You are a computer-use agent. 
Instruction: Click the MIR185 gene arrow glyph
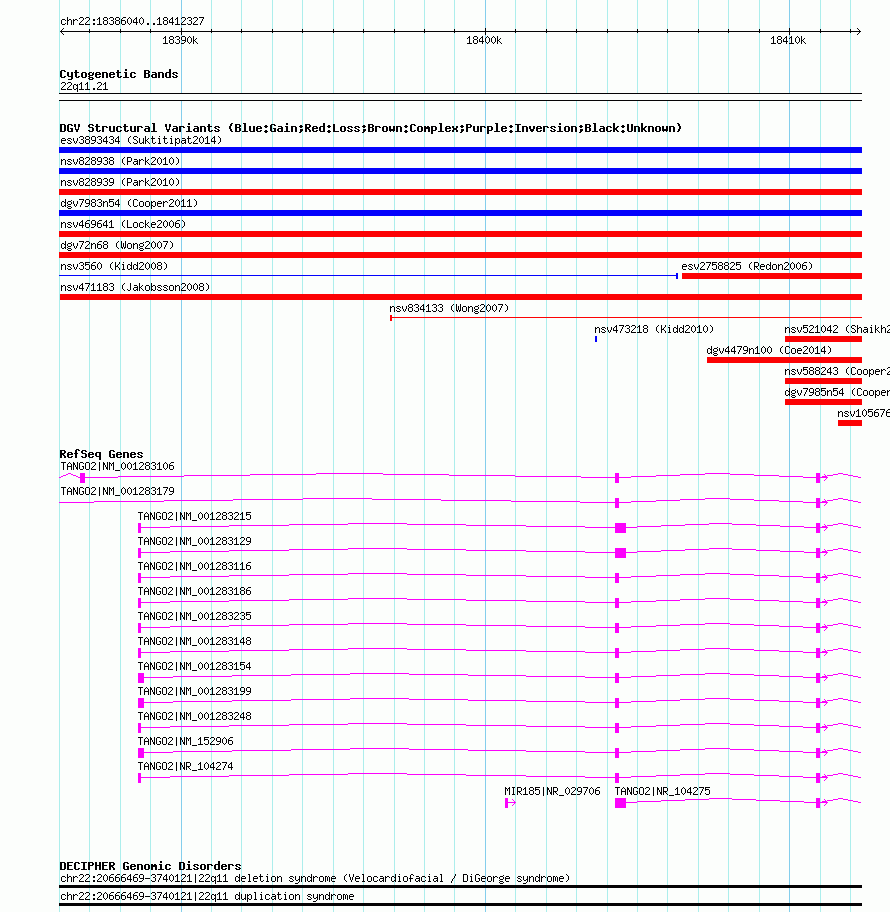click(x=510, y=803)
